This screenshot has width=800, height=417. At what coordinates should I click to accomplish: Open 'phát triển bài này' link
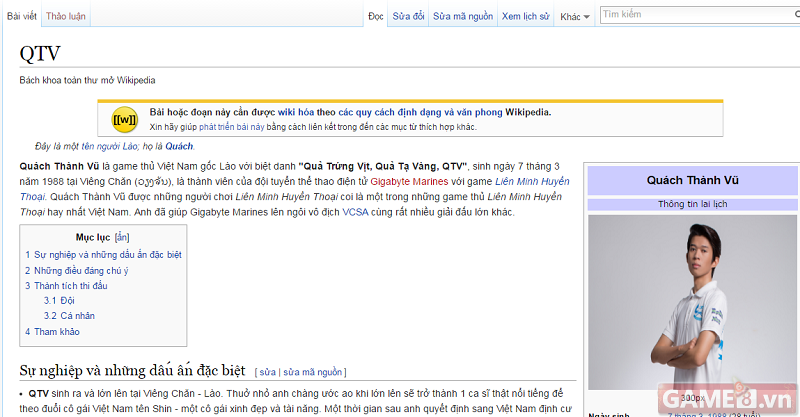tap(232, 127)
